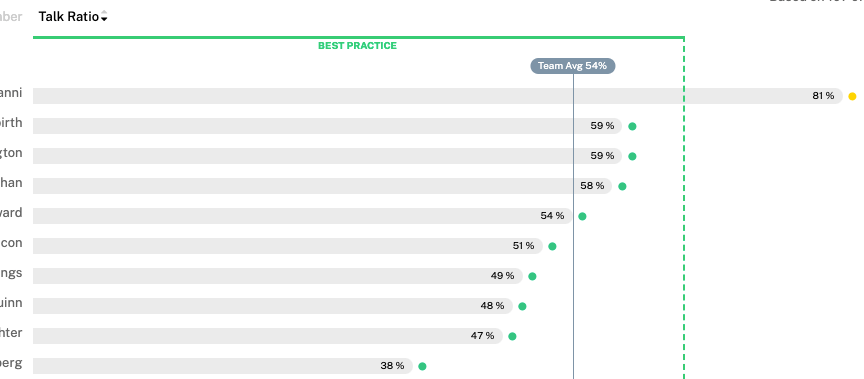
Task: Select the 58 % talk ratio bar
Action: point(322,186)
